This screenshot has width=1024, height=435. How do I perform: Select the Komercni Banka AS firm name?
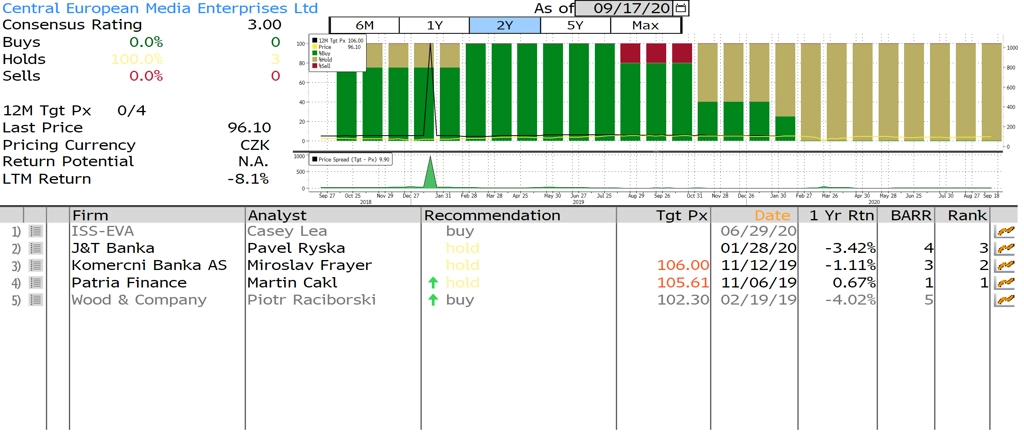pos(150,265)
